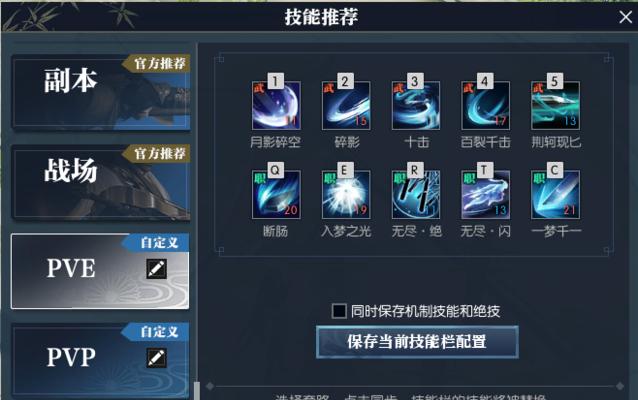
Task: Click the 碎影 skill in slot 2
Action: pyautogui.click(x=346, y=105)
